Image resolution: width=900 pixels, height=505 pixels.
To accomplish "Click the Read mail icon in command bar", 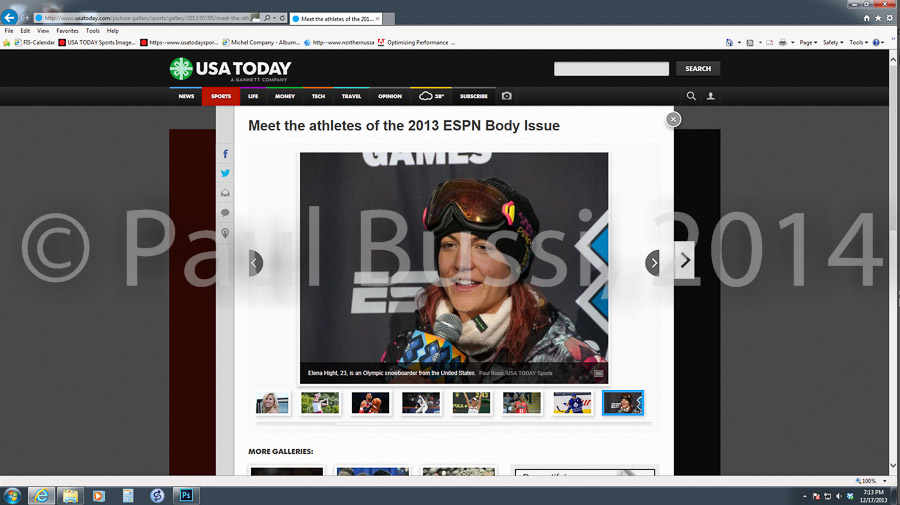I will tap(769, 42).
